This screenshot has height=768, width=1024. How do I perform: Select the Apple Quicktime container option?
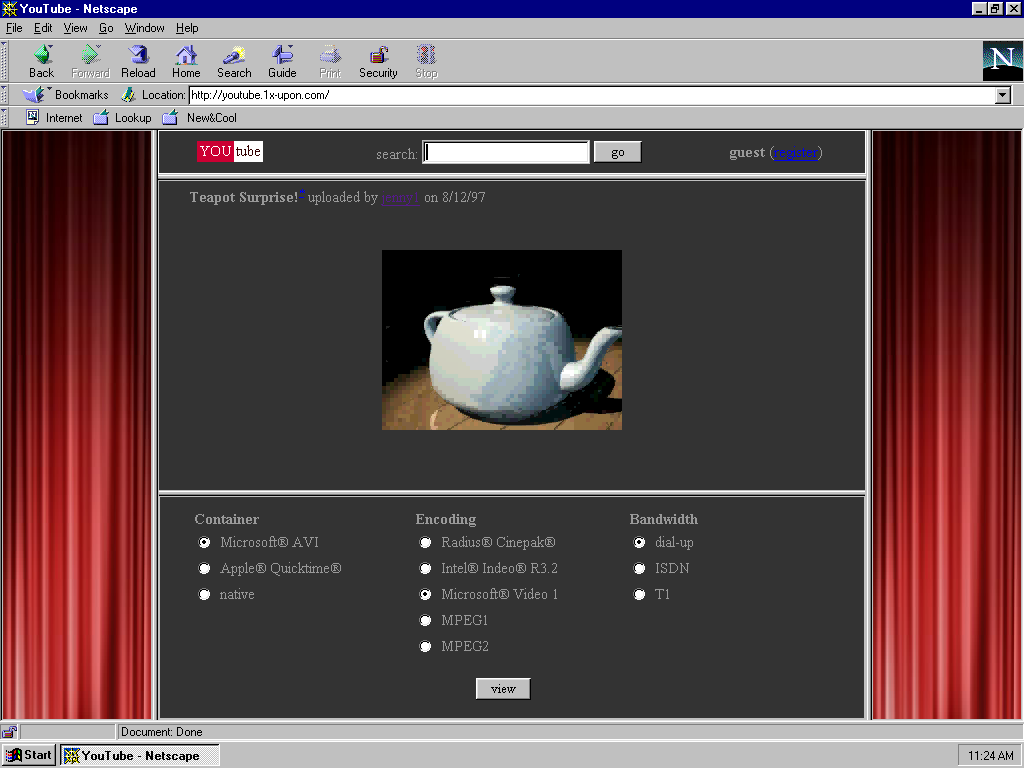coord(205,569)
